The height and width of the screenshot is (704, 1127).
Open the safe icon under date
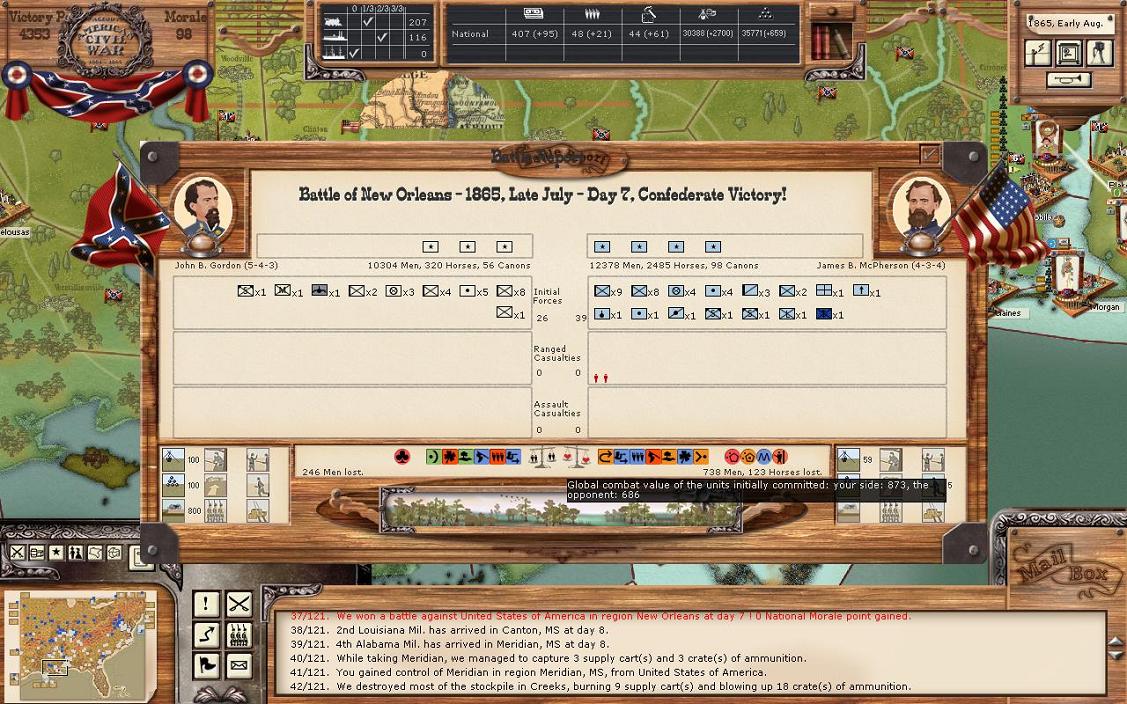1070,52
